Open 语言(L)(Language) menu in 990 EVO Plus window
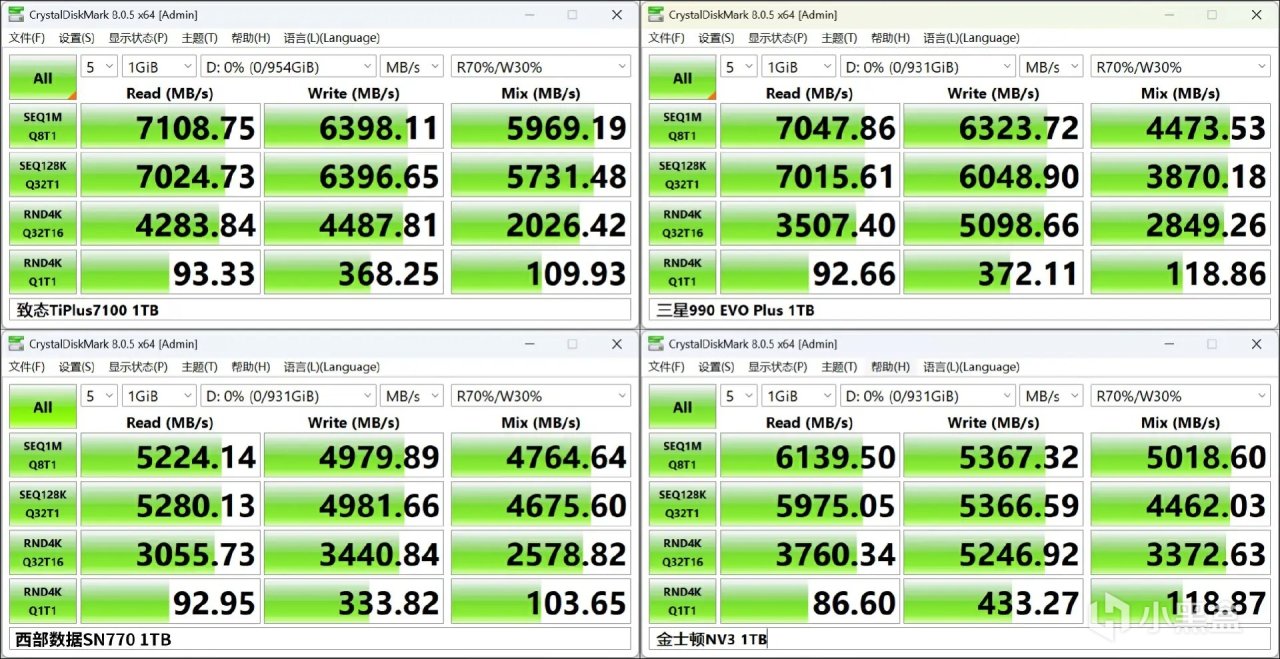The height and width of the screenshot is (659, 1280). [x=971, y=38]
